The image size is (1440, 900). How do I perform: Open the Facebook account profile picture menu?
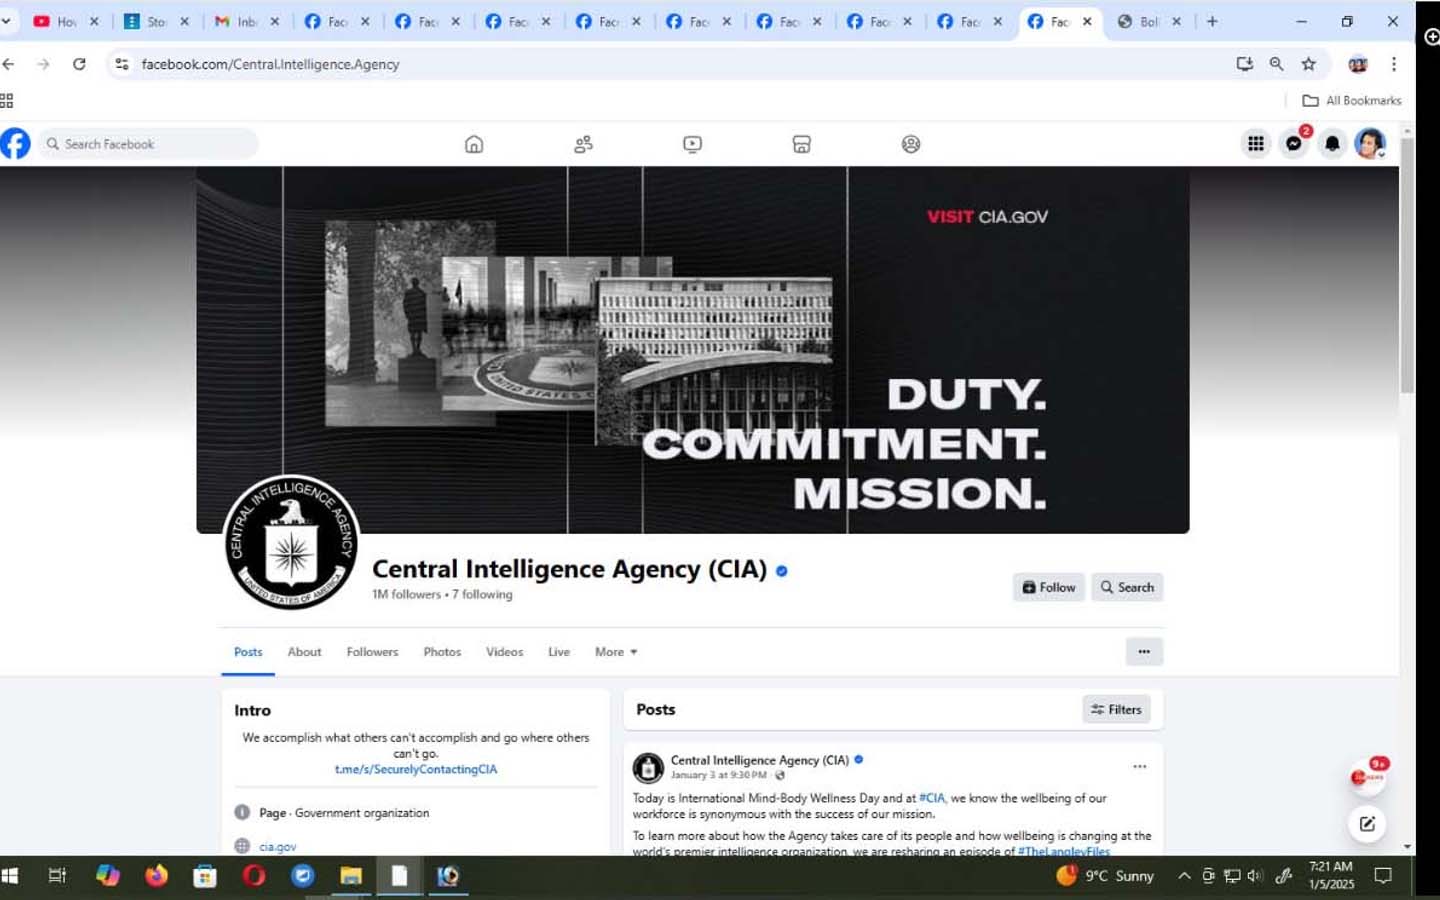coord(1370,144)
